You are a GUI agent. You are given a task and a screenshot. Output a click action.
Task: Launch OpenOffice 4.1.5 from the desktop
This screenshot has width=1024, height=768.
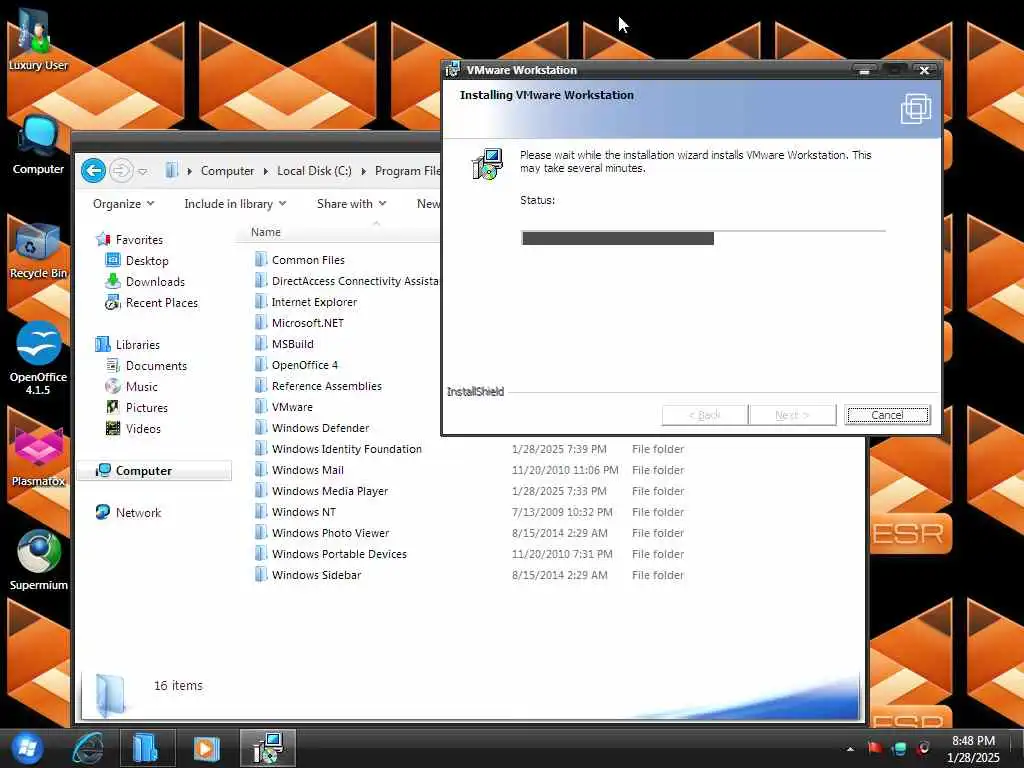[x=38, y=358]
